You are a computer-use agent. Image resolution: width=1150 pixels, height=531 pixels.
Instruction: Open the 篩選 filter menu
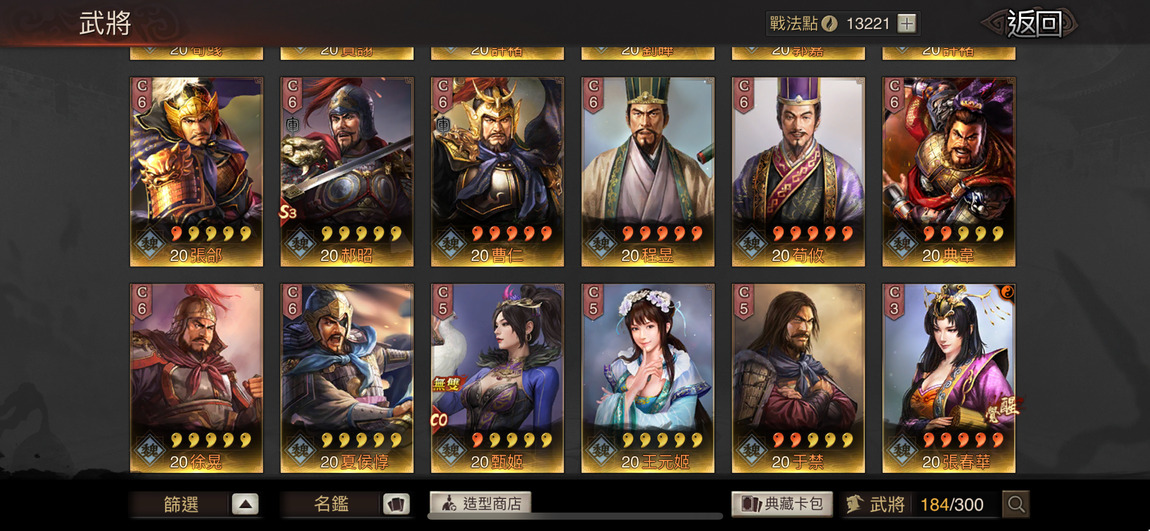[x=195, y=504]
